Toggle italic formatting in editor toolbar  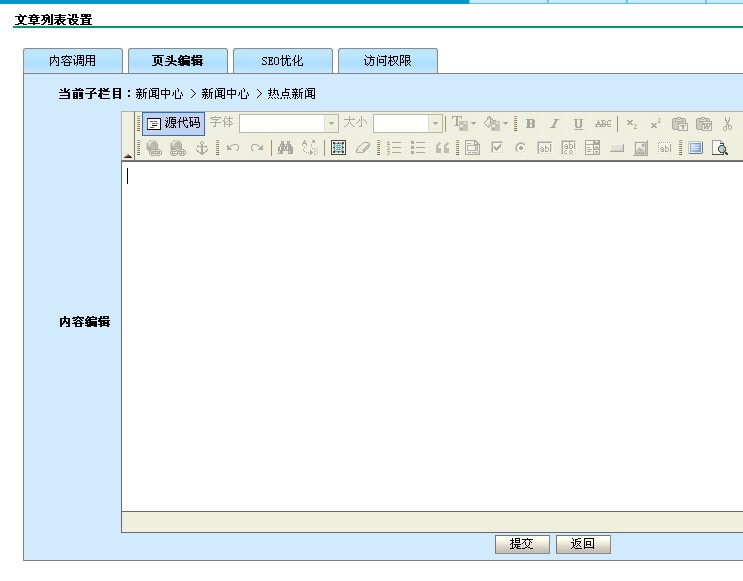point(554,124)
